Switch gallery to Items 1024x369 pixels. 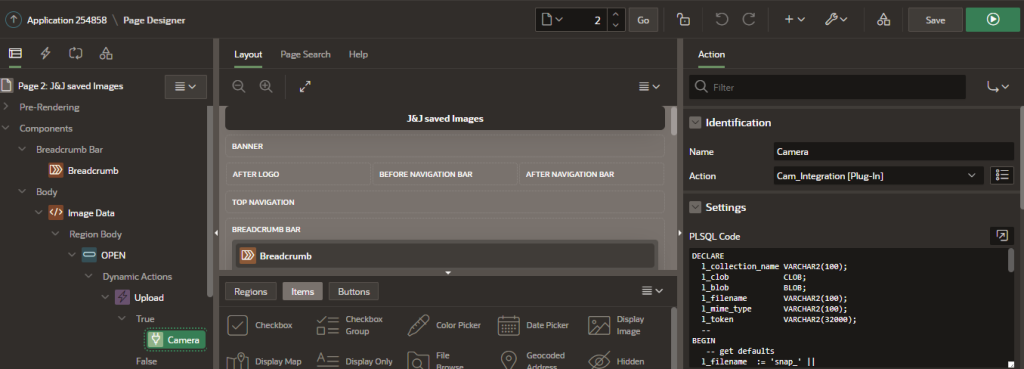click(x=302, y=291)
